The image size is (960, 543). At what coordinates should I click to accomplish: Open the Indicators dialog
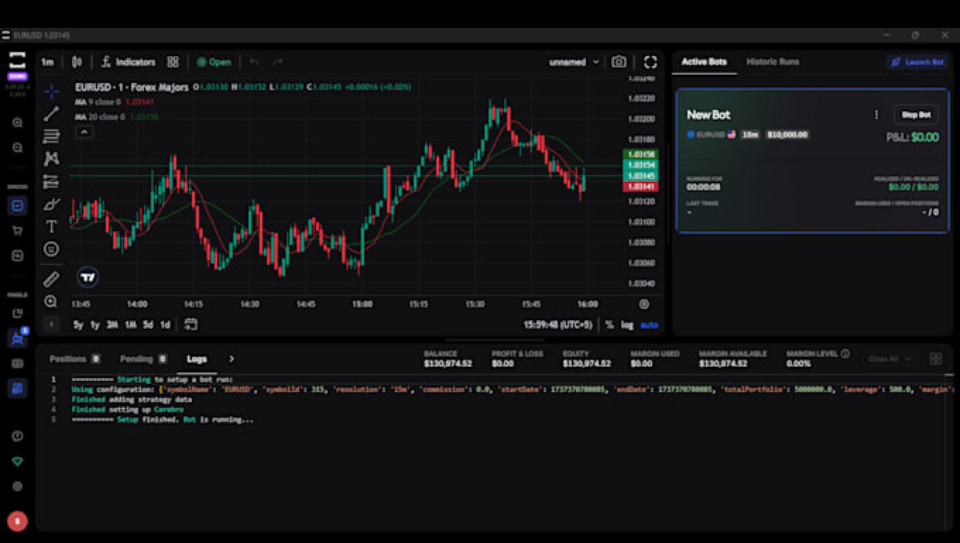pos(129,62)
